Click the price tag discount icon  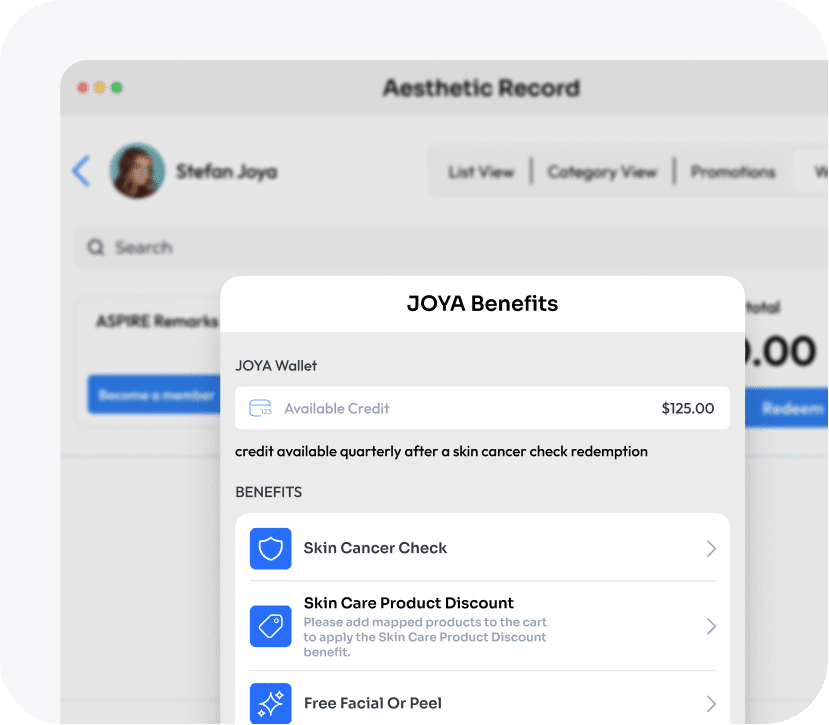[270, 626]
